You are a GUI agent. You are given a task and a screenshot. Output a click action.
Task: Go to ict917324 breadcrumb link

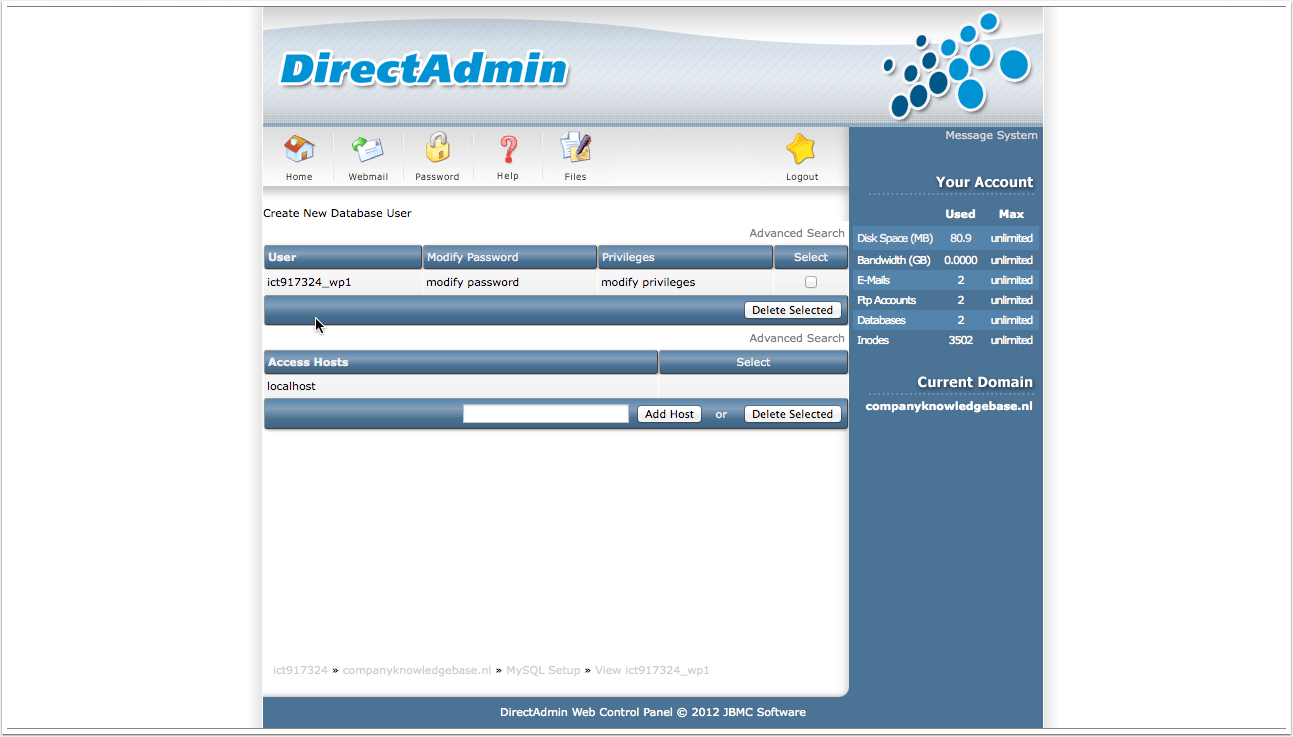(300, 670)
